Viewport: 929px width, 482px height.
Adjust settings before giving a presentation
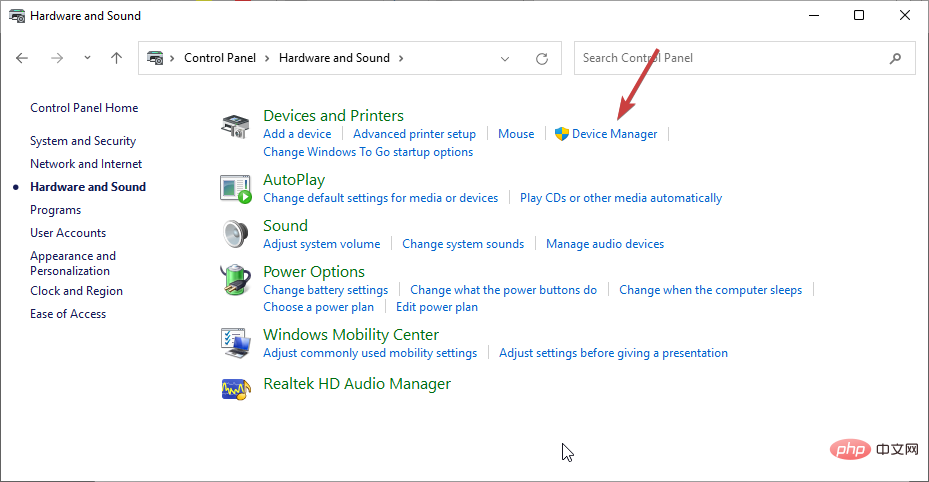pos(613,354)
